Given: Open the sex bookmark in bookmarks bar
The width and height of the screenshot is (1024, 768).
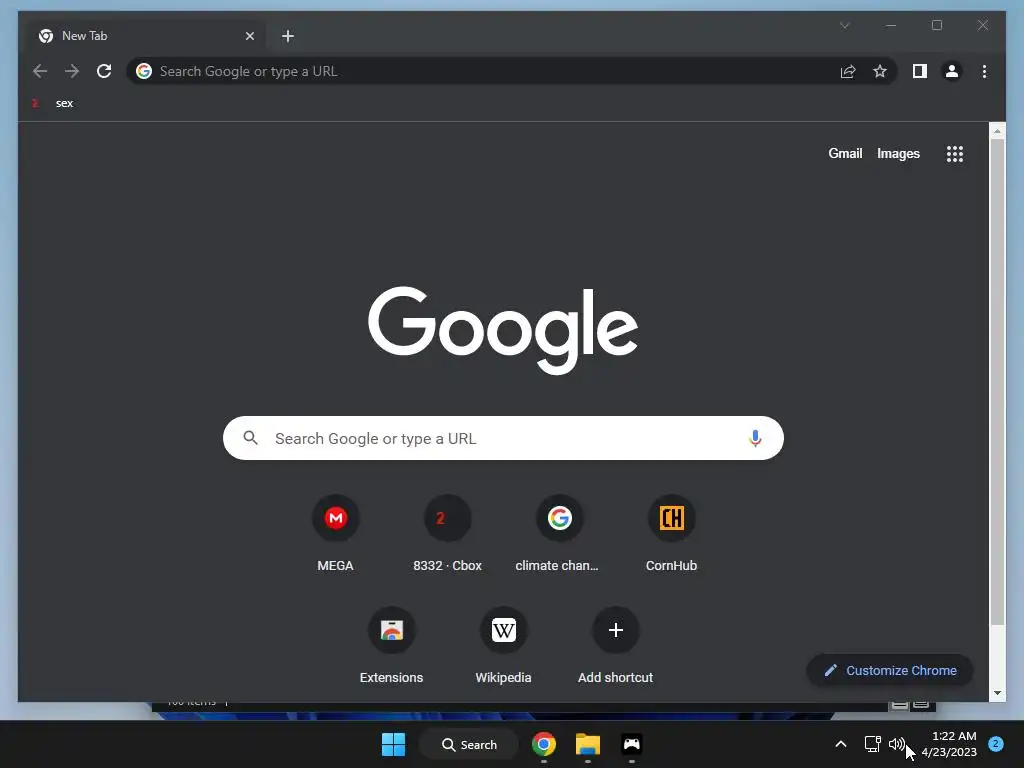Looking at the screenshot, I should pyautogui.click(x=54, y=103).
